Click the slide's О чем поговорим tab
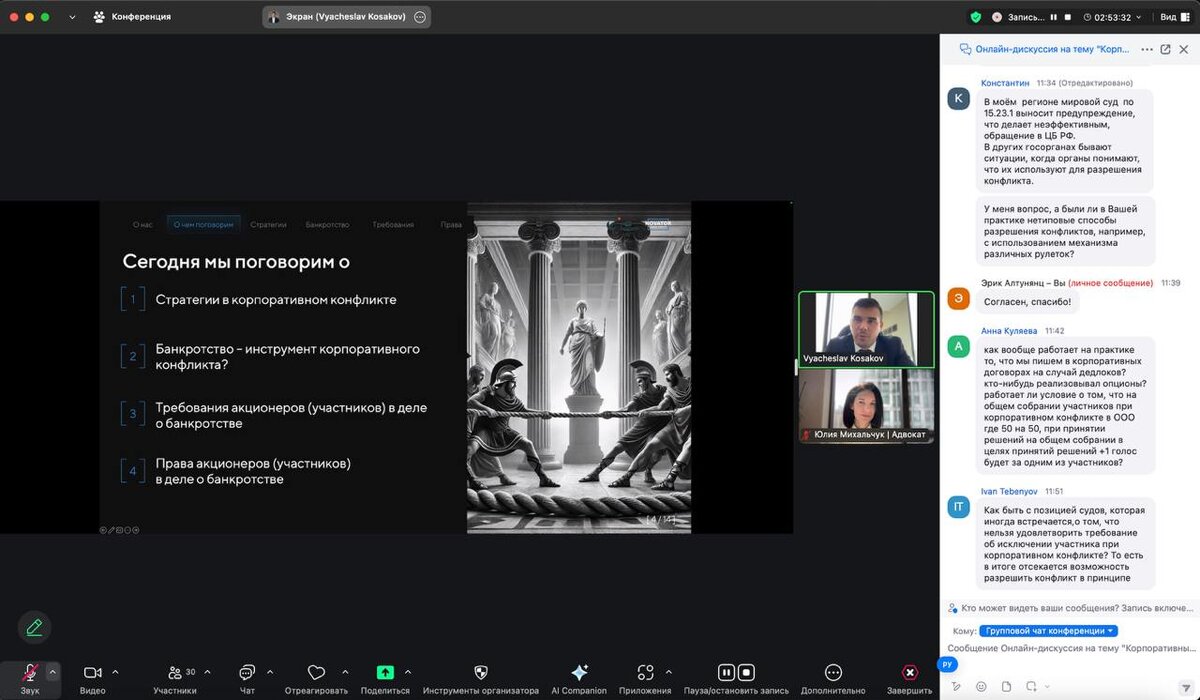The height and width of the screenshot is (700, 1200). [x=203, y=225]
